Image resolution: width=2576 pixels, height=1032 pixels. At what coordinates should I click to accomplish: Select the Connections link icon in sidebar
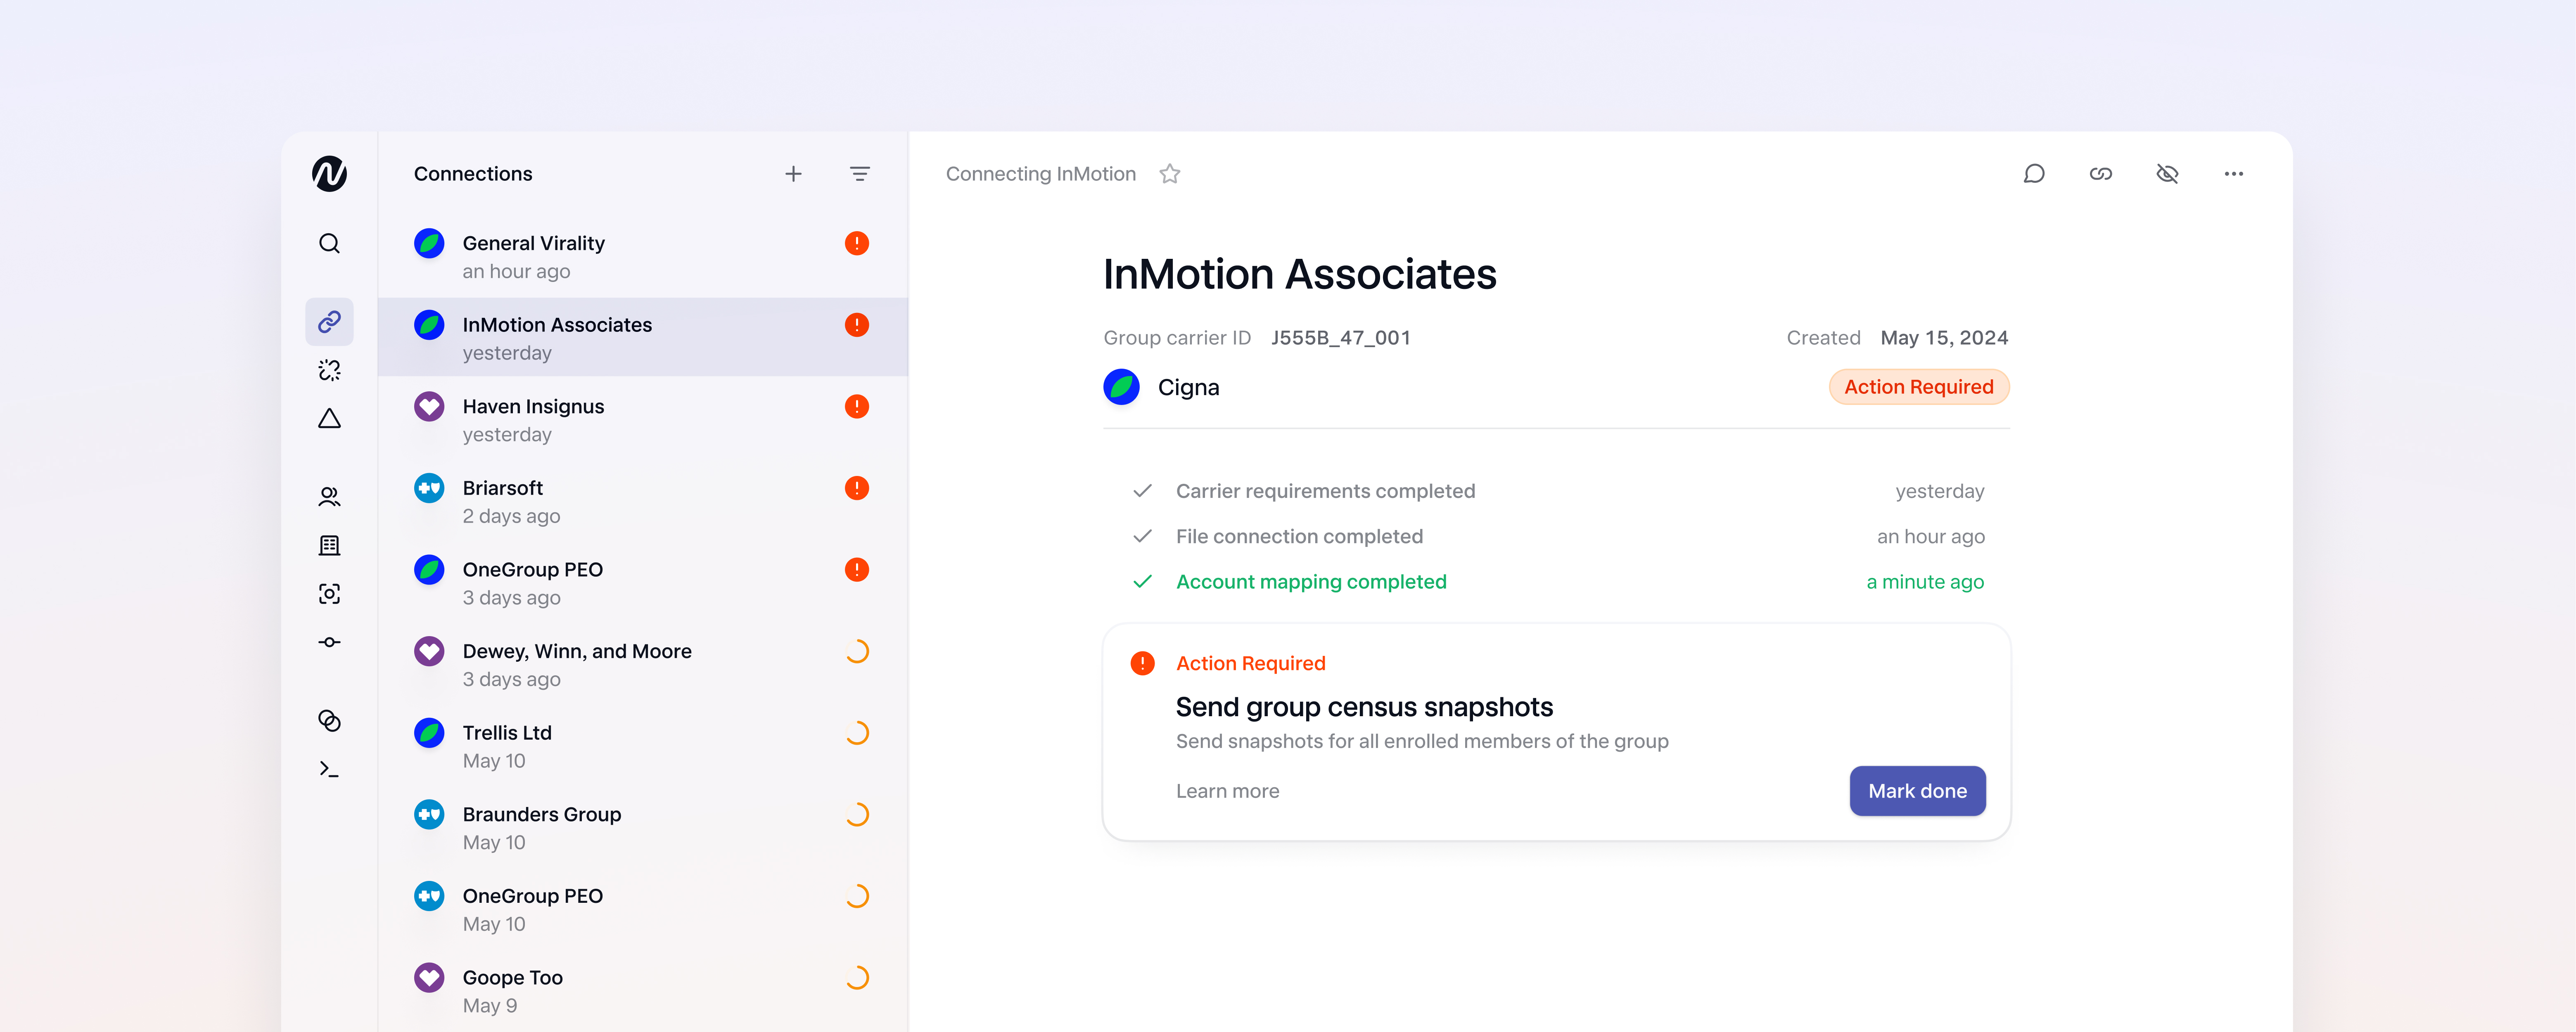coord(329,322)
